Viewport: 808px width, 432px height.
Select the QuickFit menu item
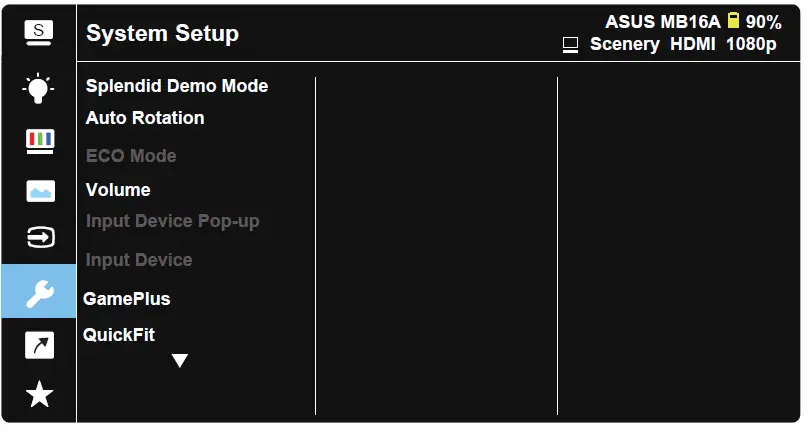pyautogui.click(x=119, y=335)
